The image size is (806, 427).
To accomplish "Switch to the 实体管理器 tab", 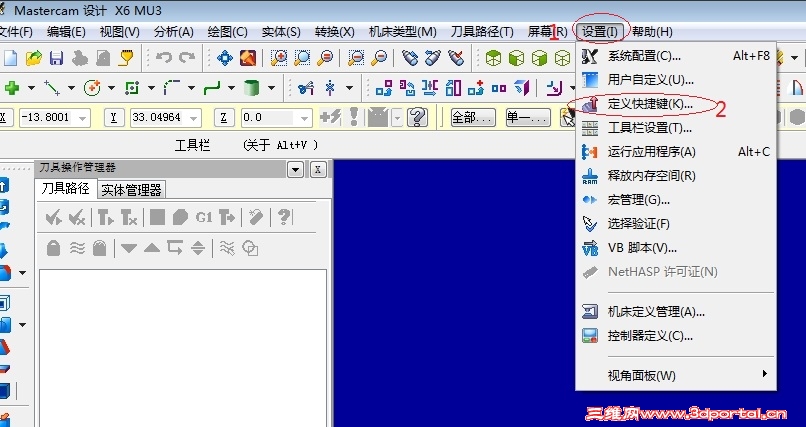I will click(131, 190).
